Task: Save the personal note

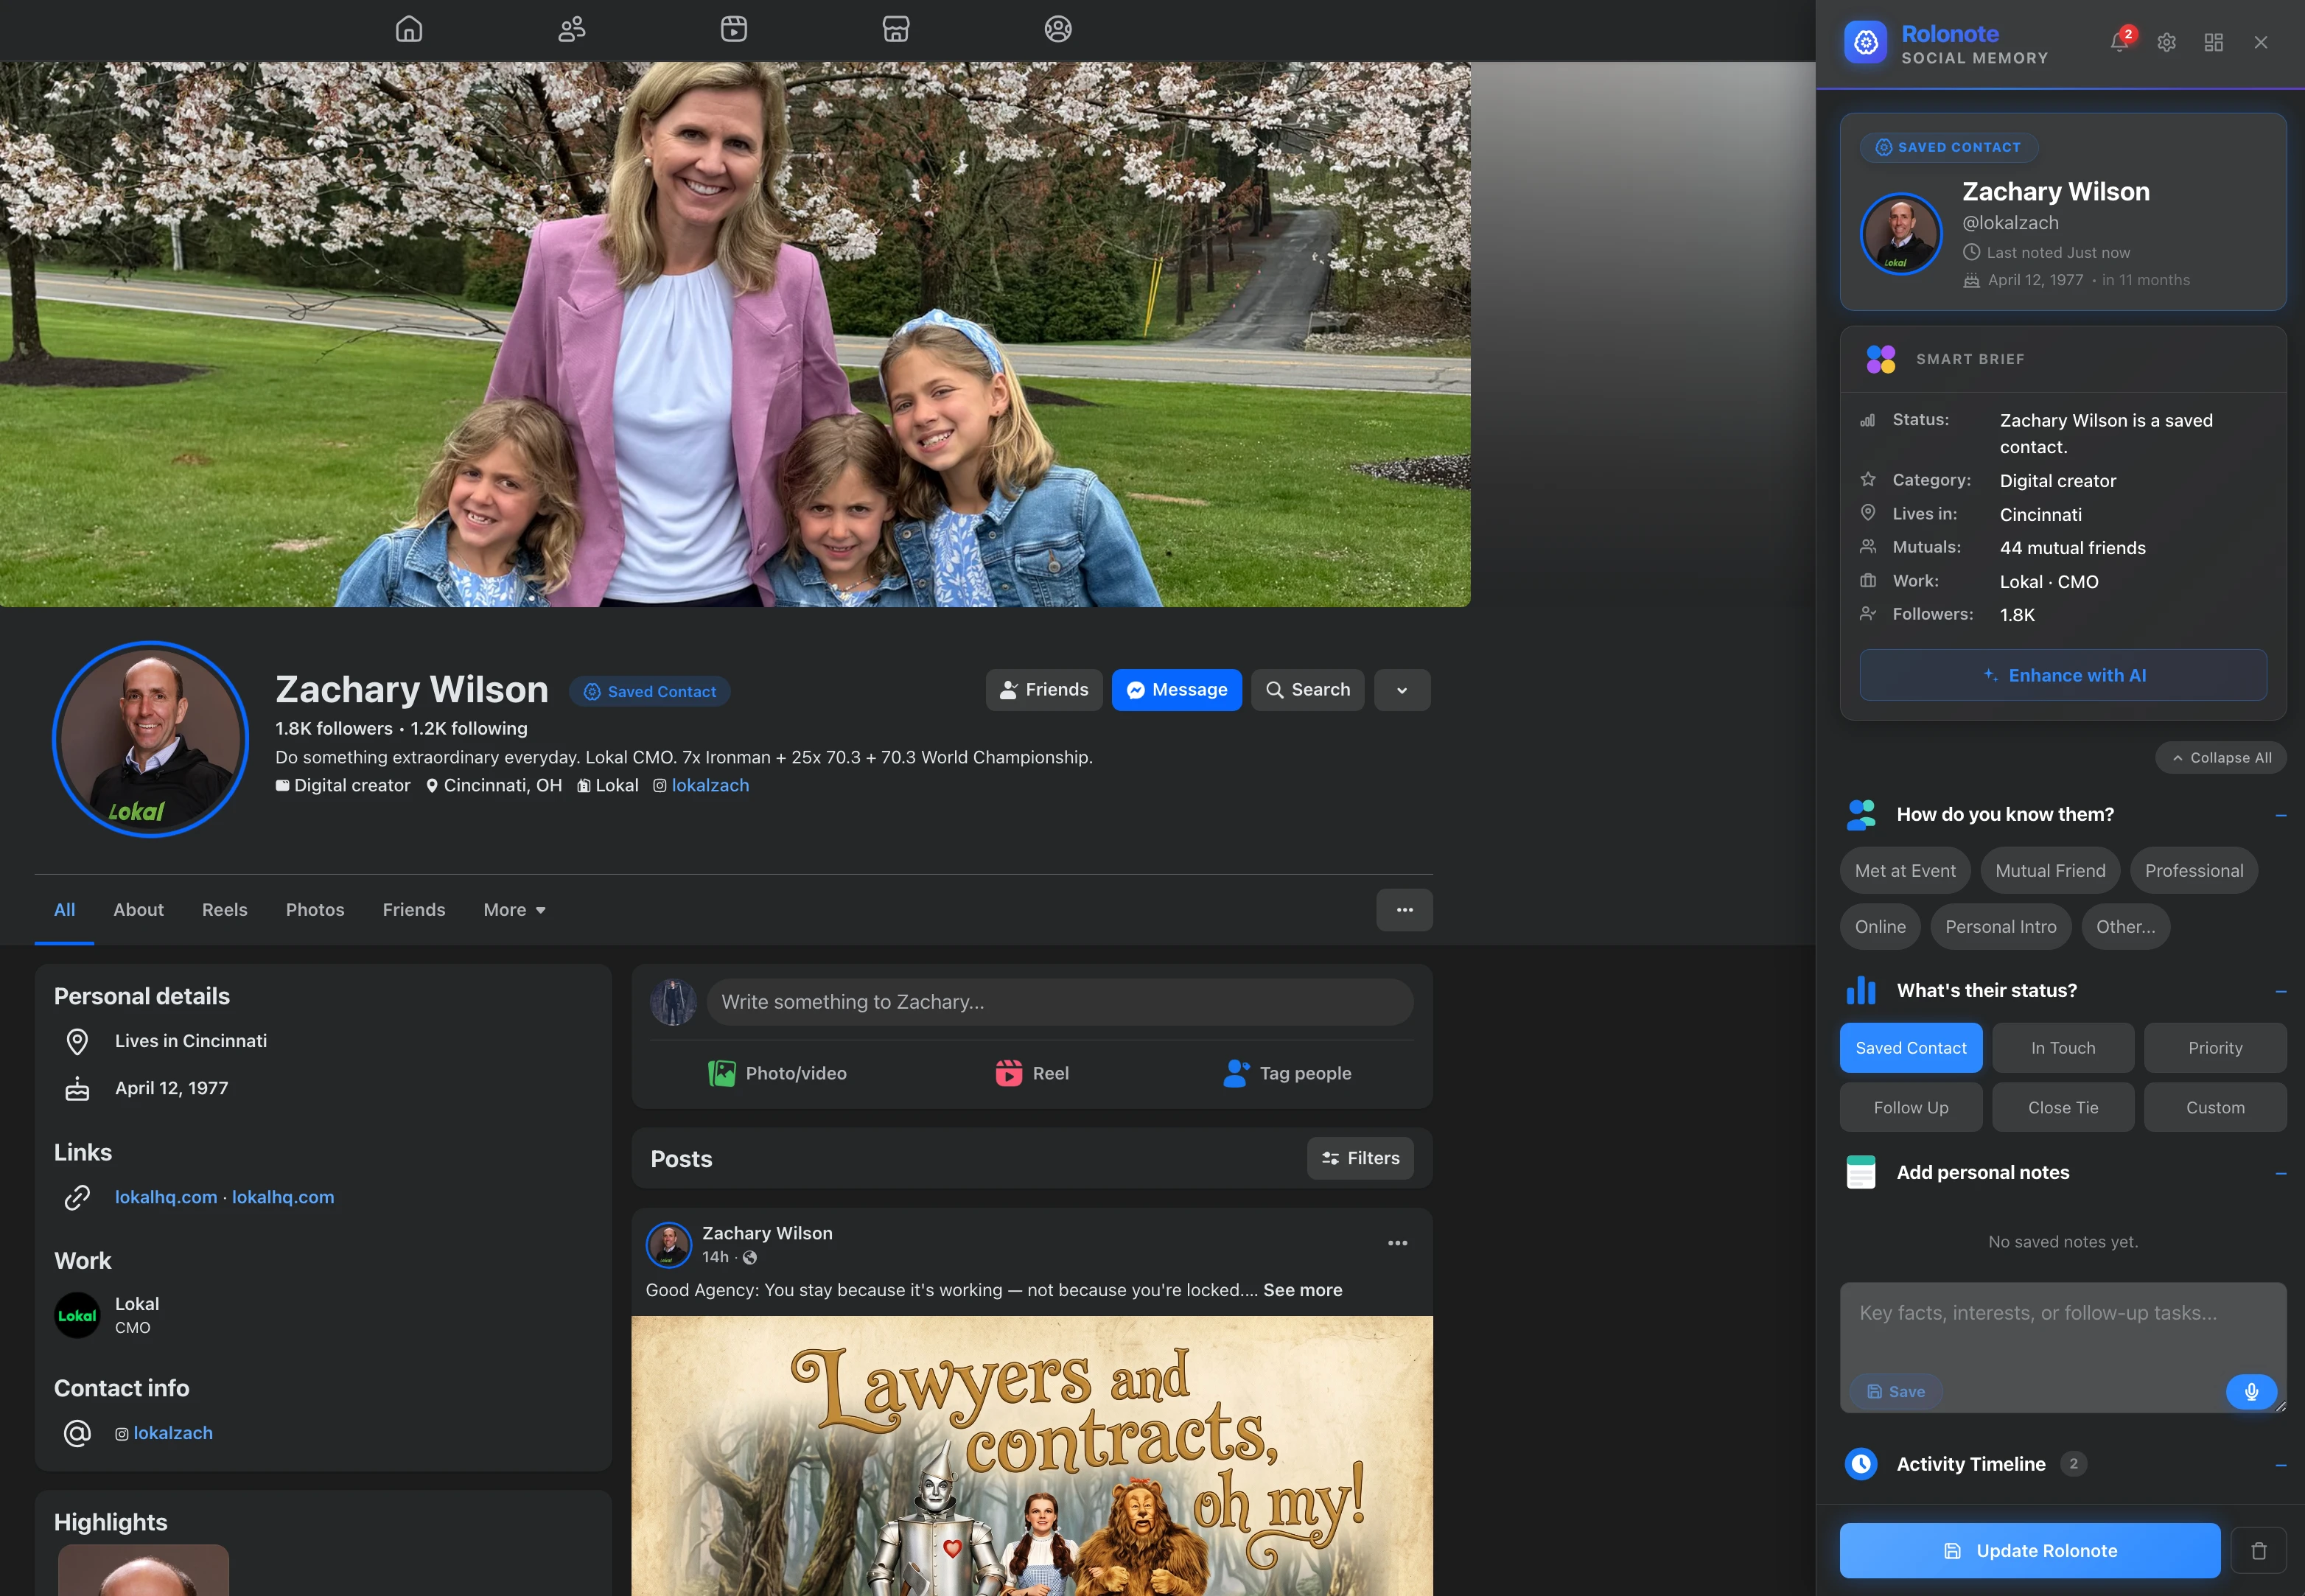Action: (x=1896, y=1392)
